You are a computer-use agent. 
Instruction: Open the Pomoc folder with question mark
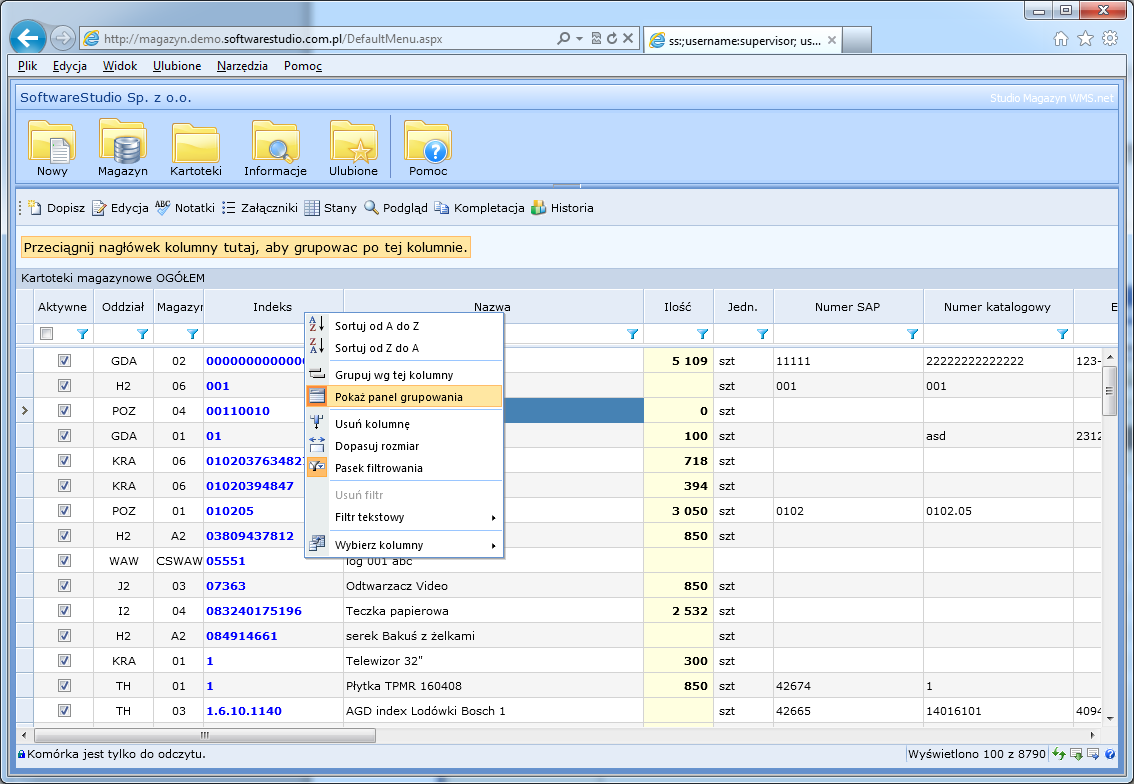click(428, 148)
